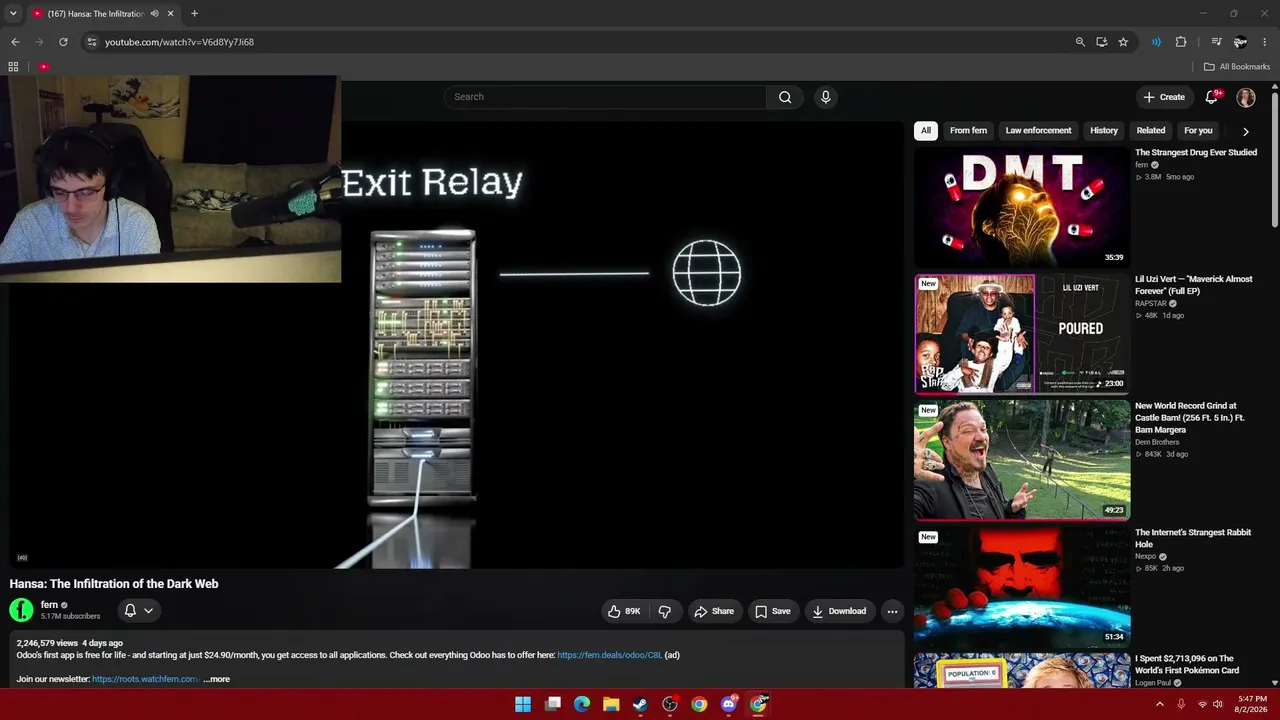Open Discord from the taskbar
The image size is (1280, 720).
(728, 704)
